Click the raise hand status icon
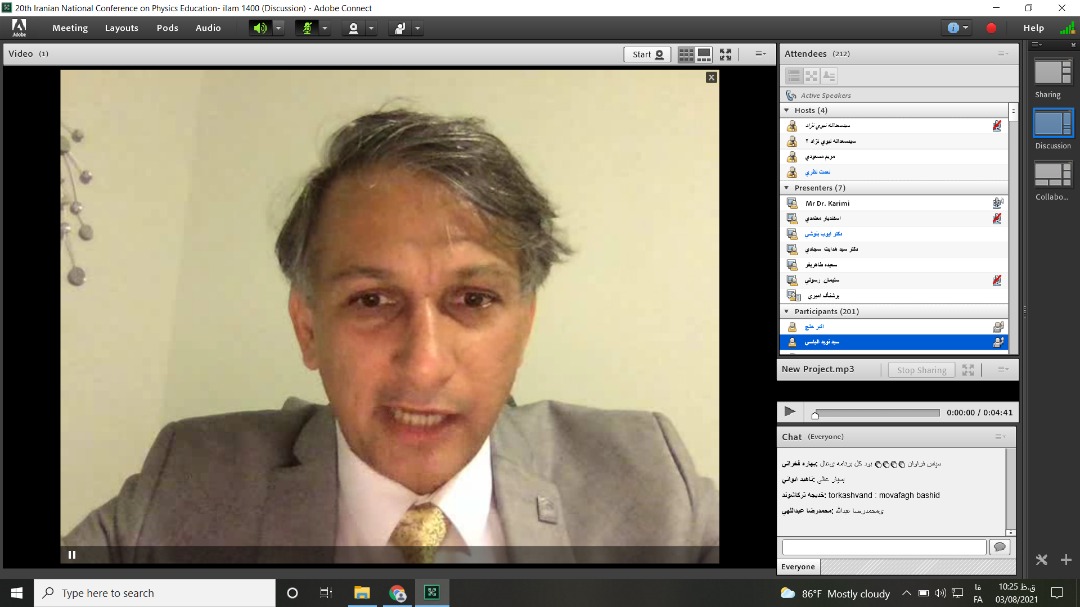 click(x=399, y=28)
